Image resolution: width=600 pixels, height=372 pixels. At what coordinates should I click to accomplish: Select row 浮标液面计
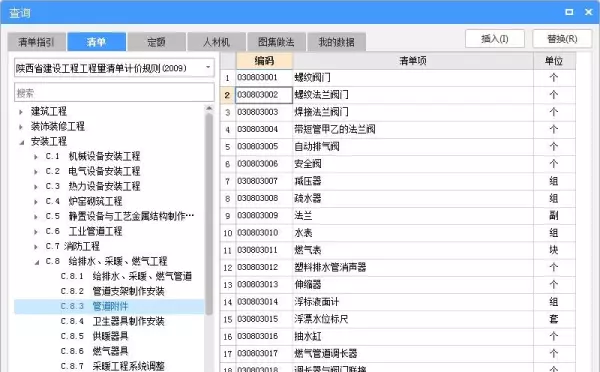[398, 302]
